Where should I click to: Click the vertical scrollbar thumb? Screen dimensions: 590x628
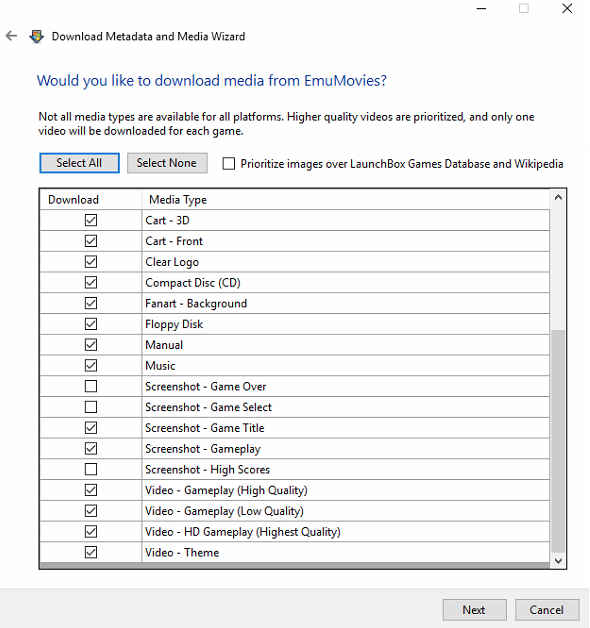558,441
